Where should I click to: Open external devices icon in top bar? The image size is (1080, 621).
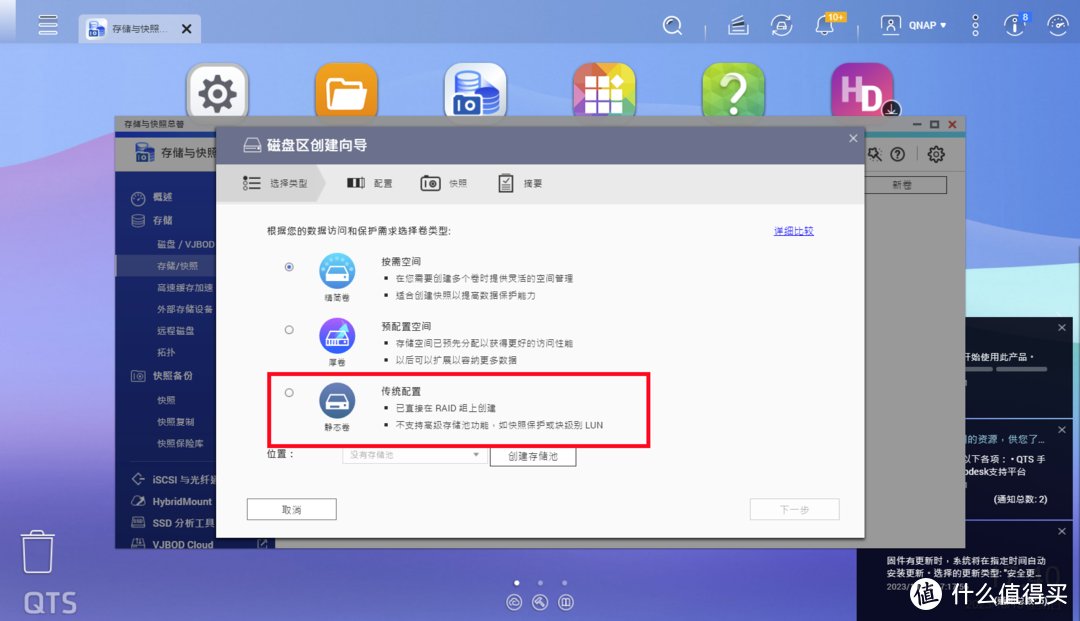pos(781,25)
